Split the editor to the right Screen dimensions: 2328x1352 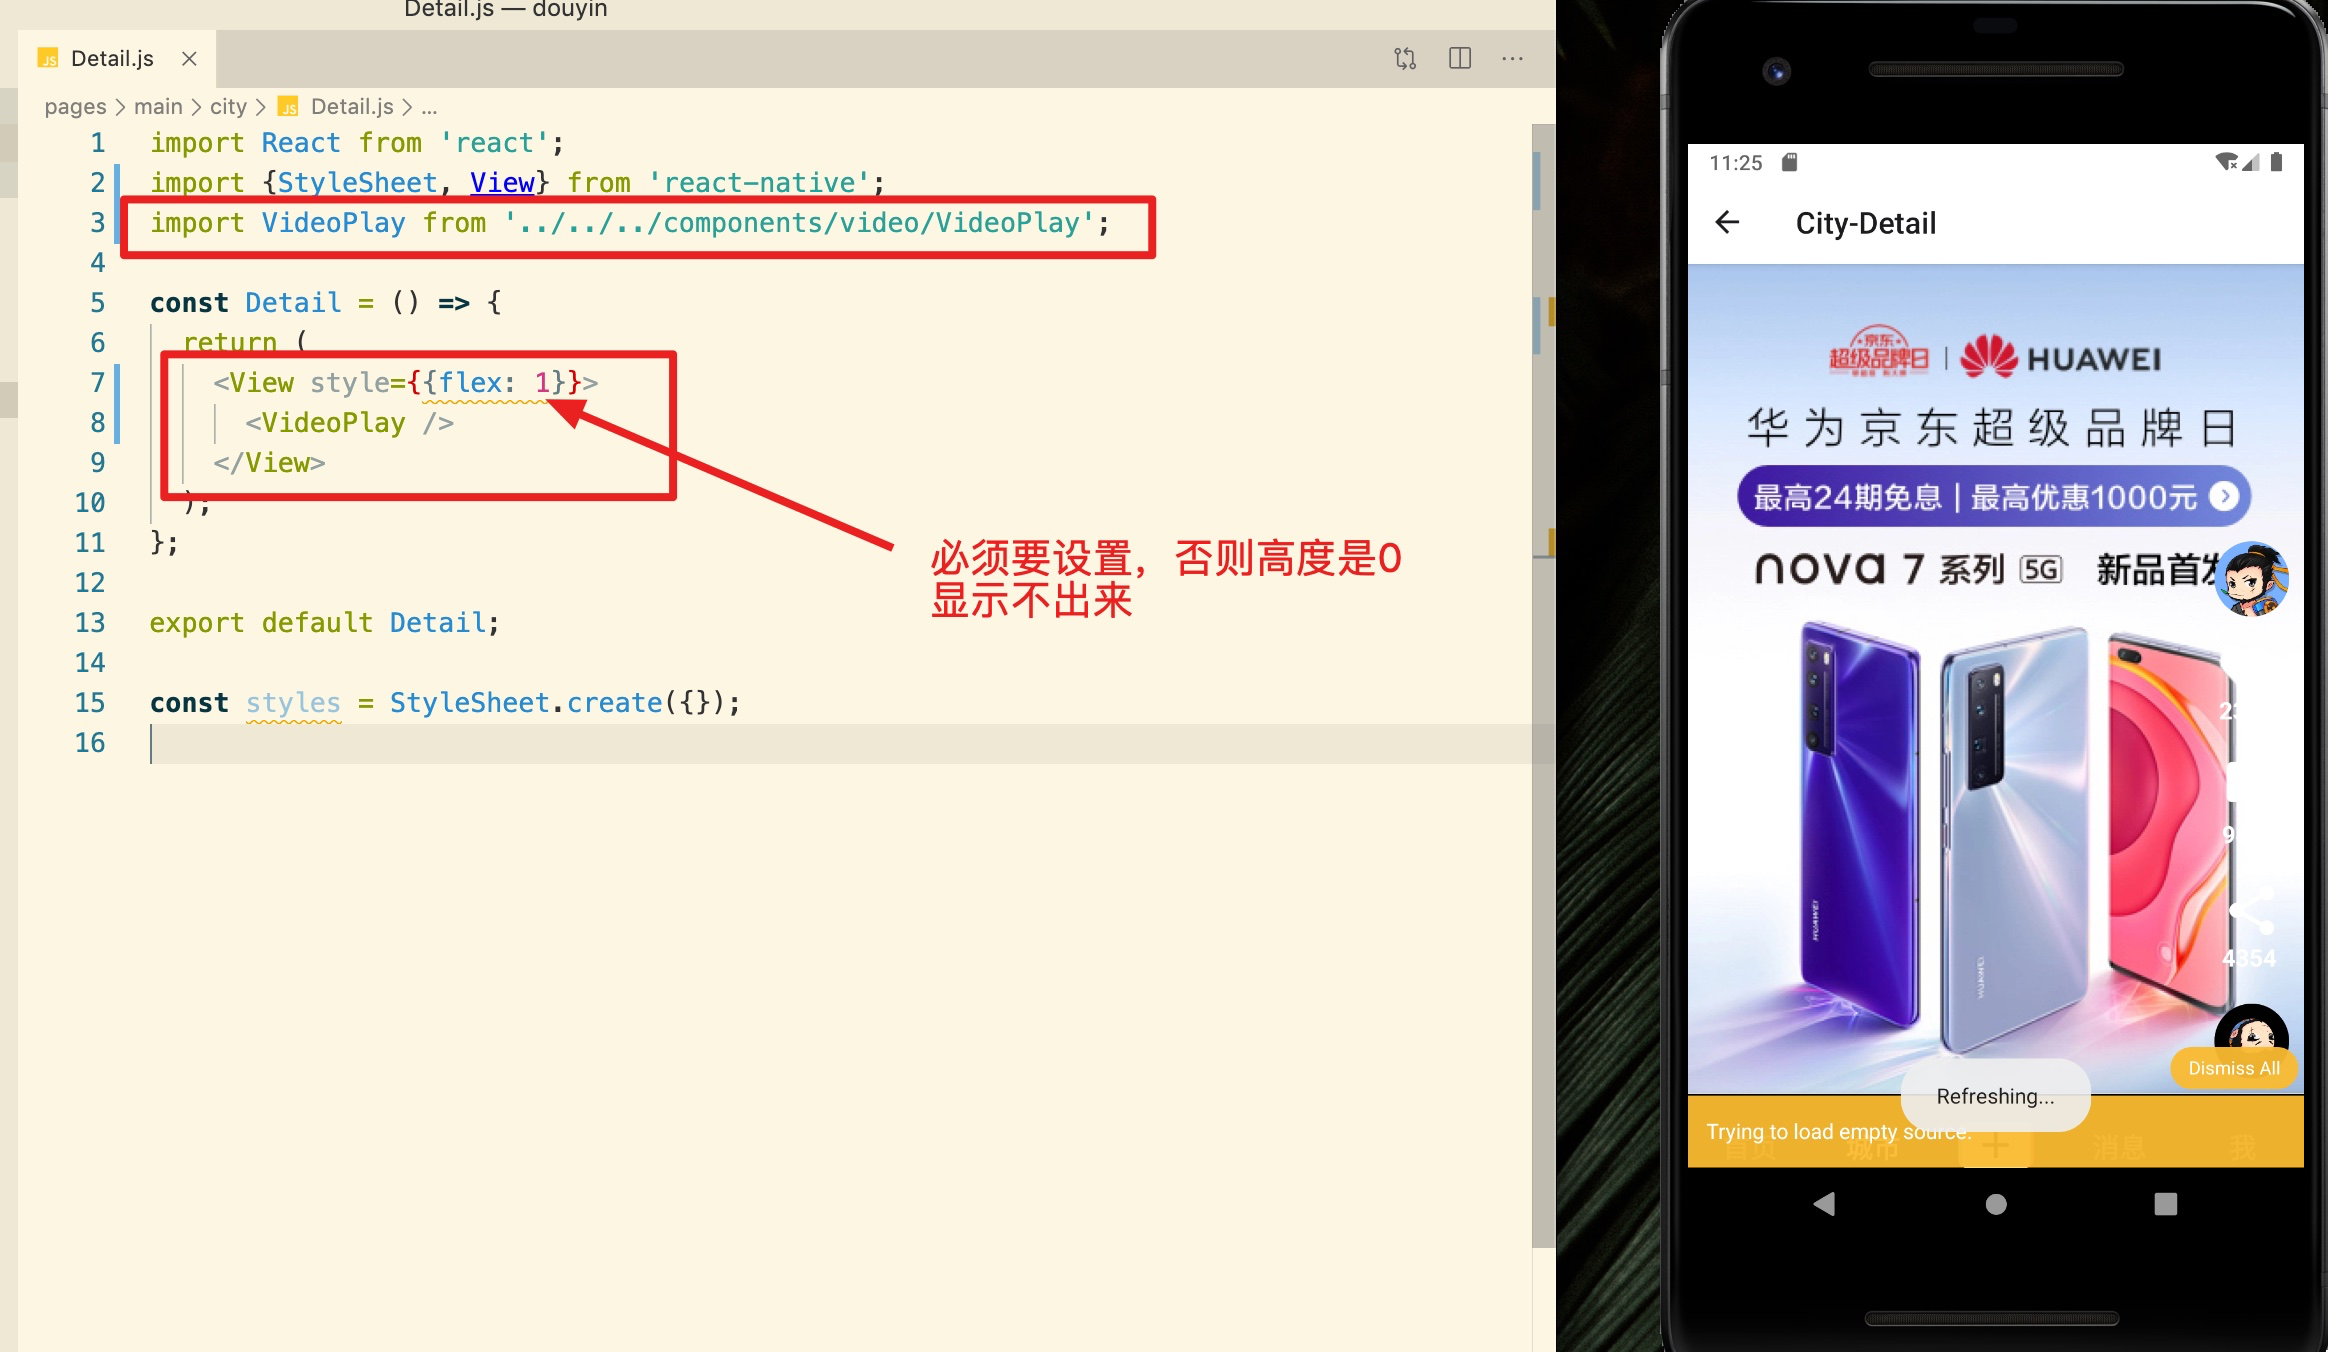coord(1460,59)
